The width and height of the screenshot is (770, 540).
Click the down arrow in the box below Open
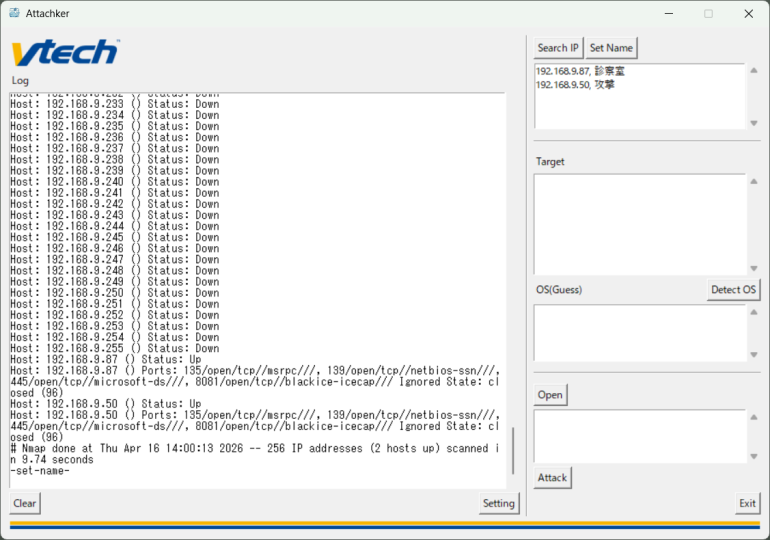(x=753, y=456)
